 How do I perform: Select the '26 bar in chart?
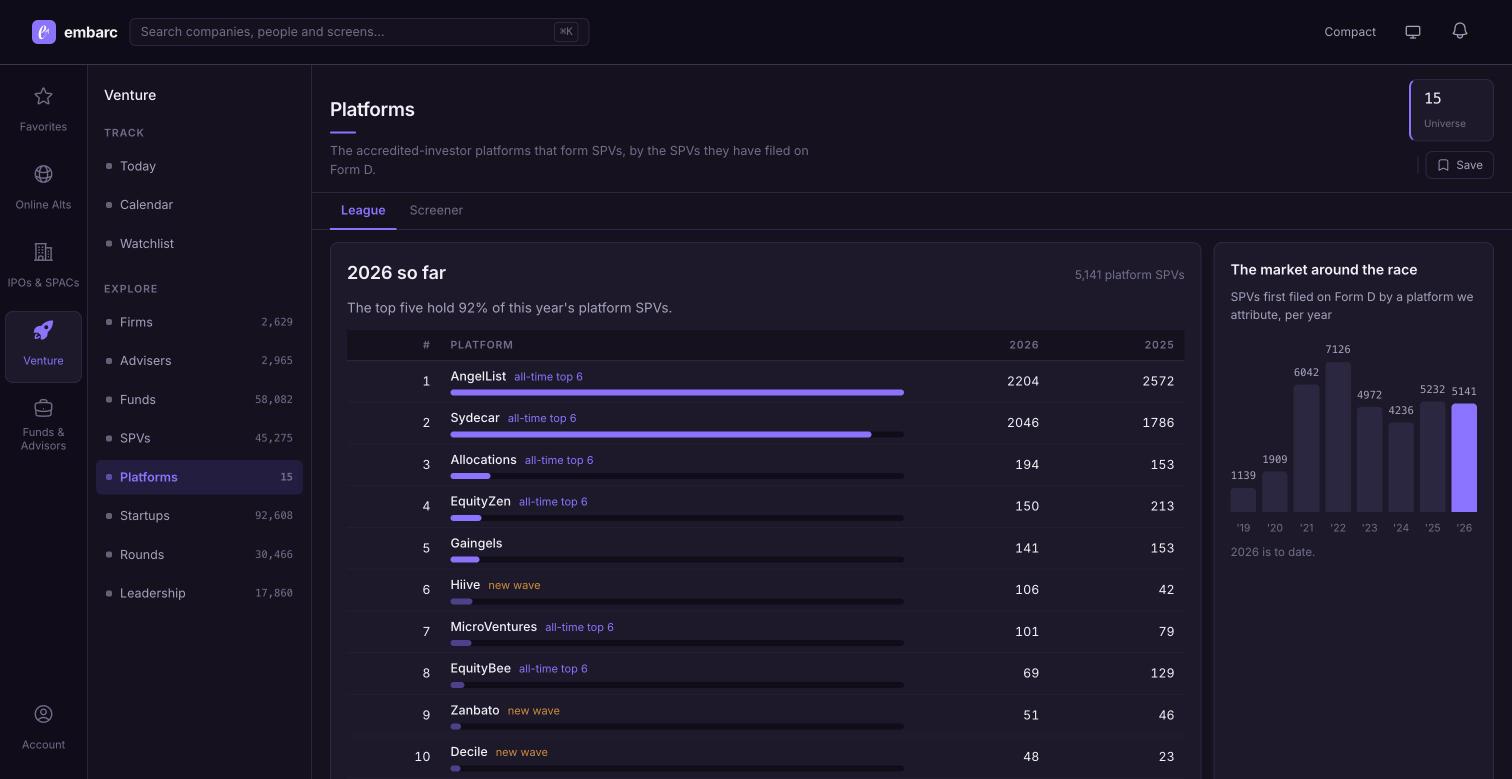1464,457
